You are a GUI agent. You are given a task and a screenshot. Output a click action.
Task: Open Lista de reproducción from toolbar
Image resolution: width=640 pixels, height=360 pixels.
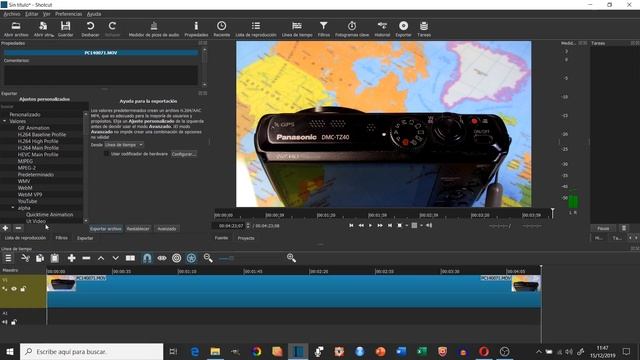coord(256,29)
